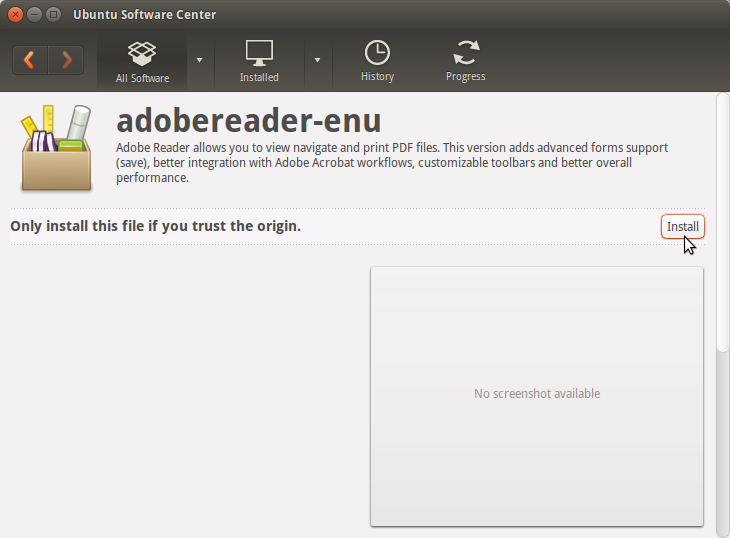730x538 pixels.
Task: Minimize the Ubuntu Software Center window
Action: click(x=34, y=14)
